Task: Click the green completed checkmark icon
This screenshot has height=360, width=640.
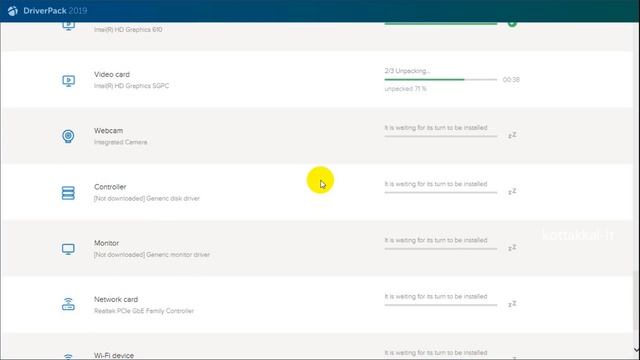Action: tap(512, 24)
